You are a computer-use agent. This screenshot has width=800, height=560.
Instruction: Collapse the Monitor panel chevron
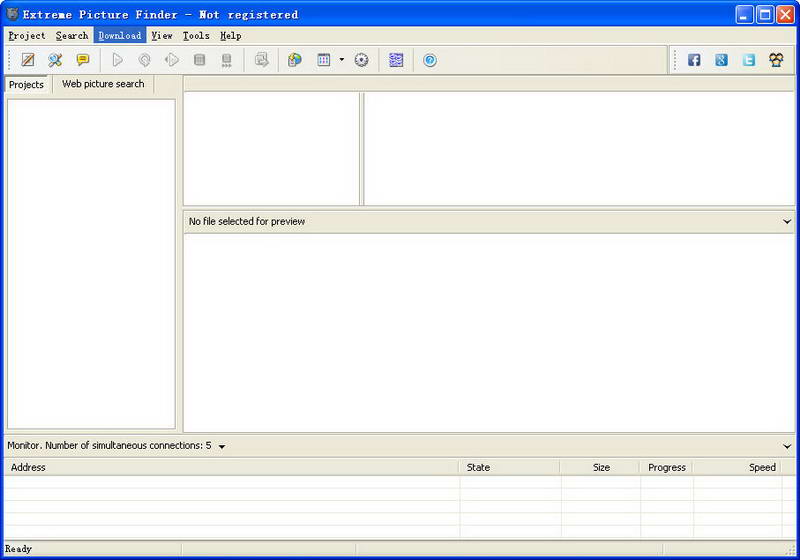pyautogui.click(x=787, y=446)
